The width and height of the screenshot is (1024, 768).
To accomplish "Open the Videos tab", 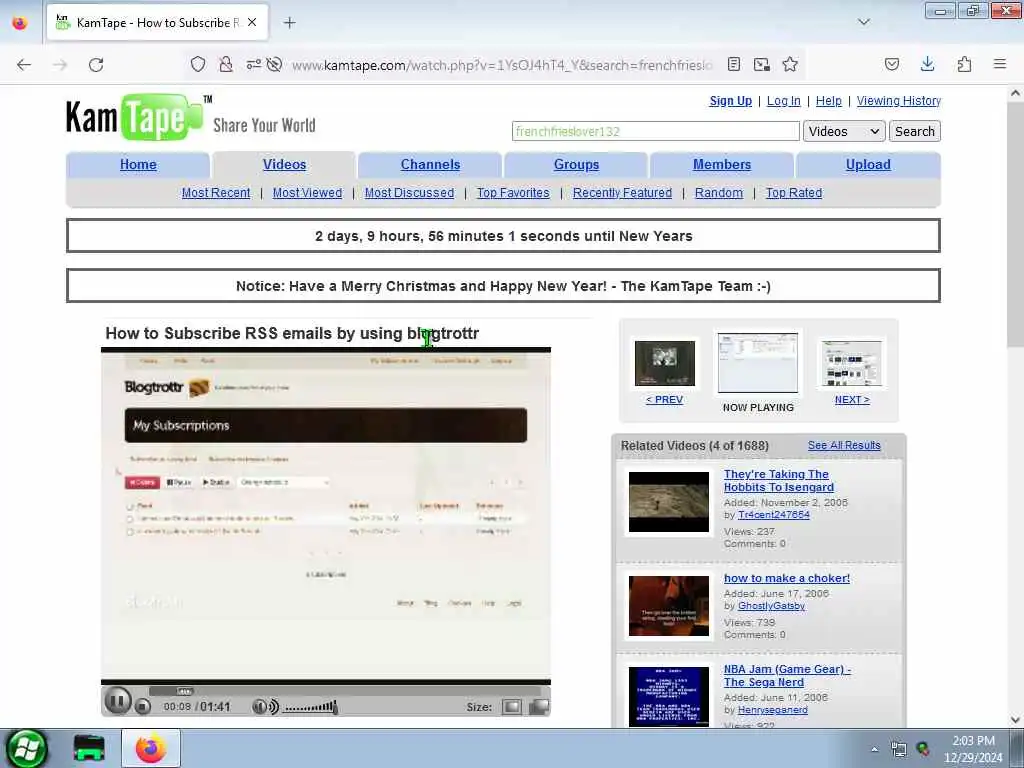I will pos(284,165).
